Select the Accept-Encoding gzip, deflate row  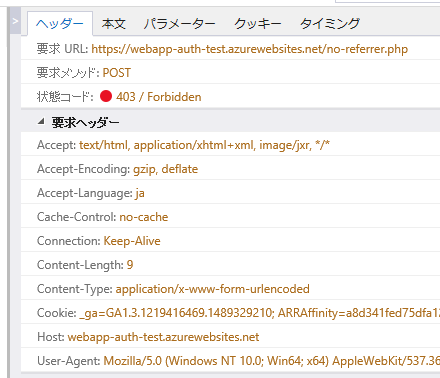point(230,169)
